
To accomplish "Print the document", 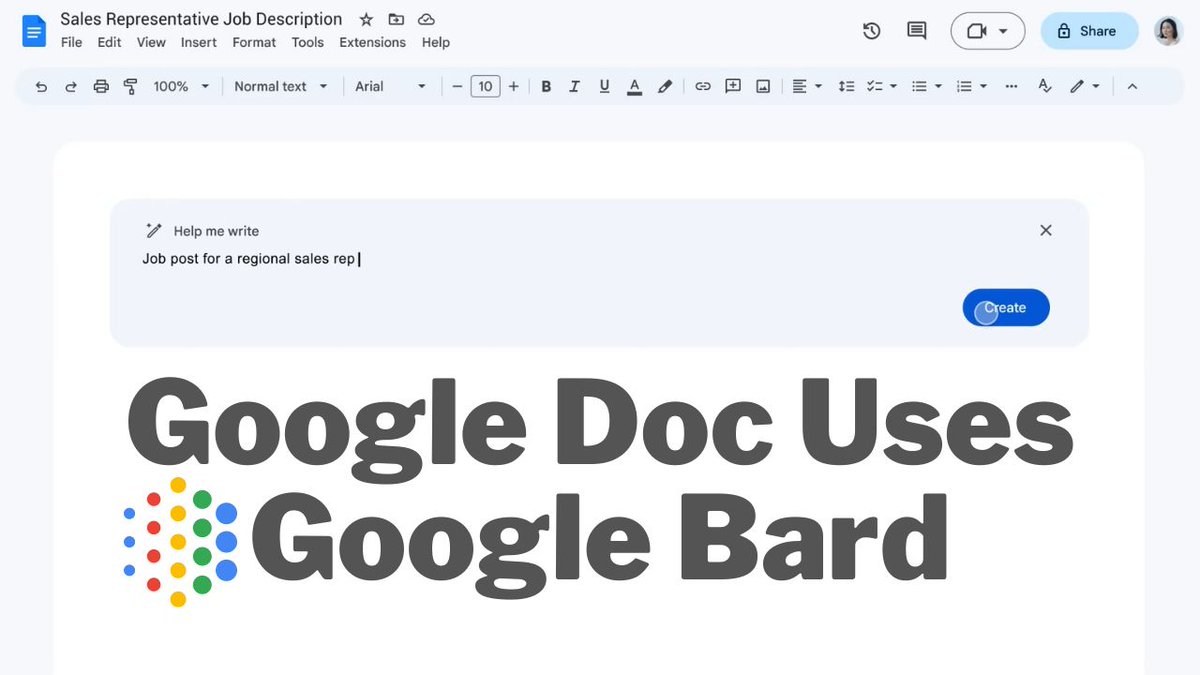I will [101, 87].
